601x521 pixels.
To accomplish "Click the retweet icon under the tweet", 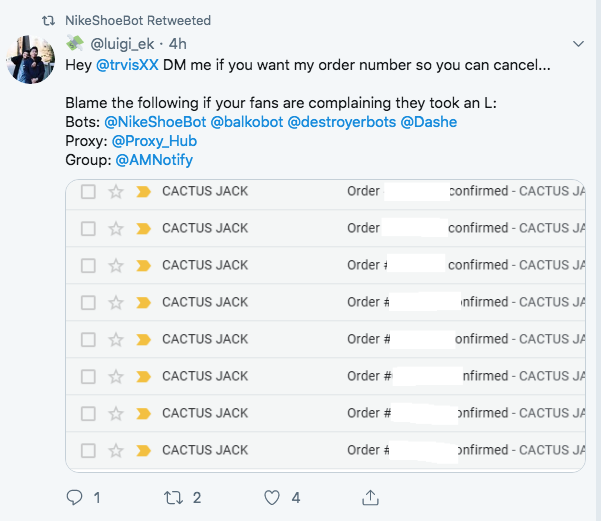I will pos(172,497).
